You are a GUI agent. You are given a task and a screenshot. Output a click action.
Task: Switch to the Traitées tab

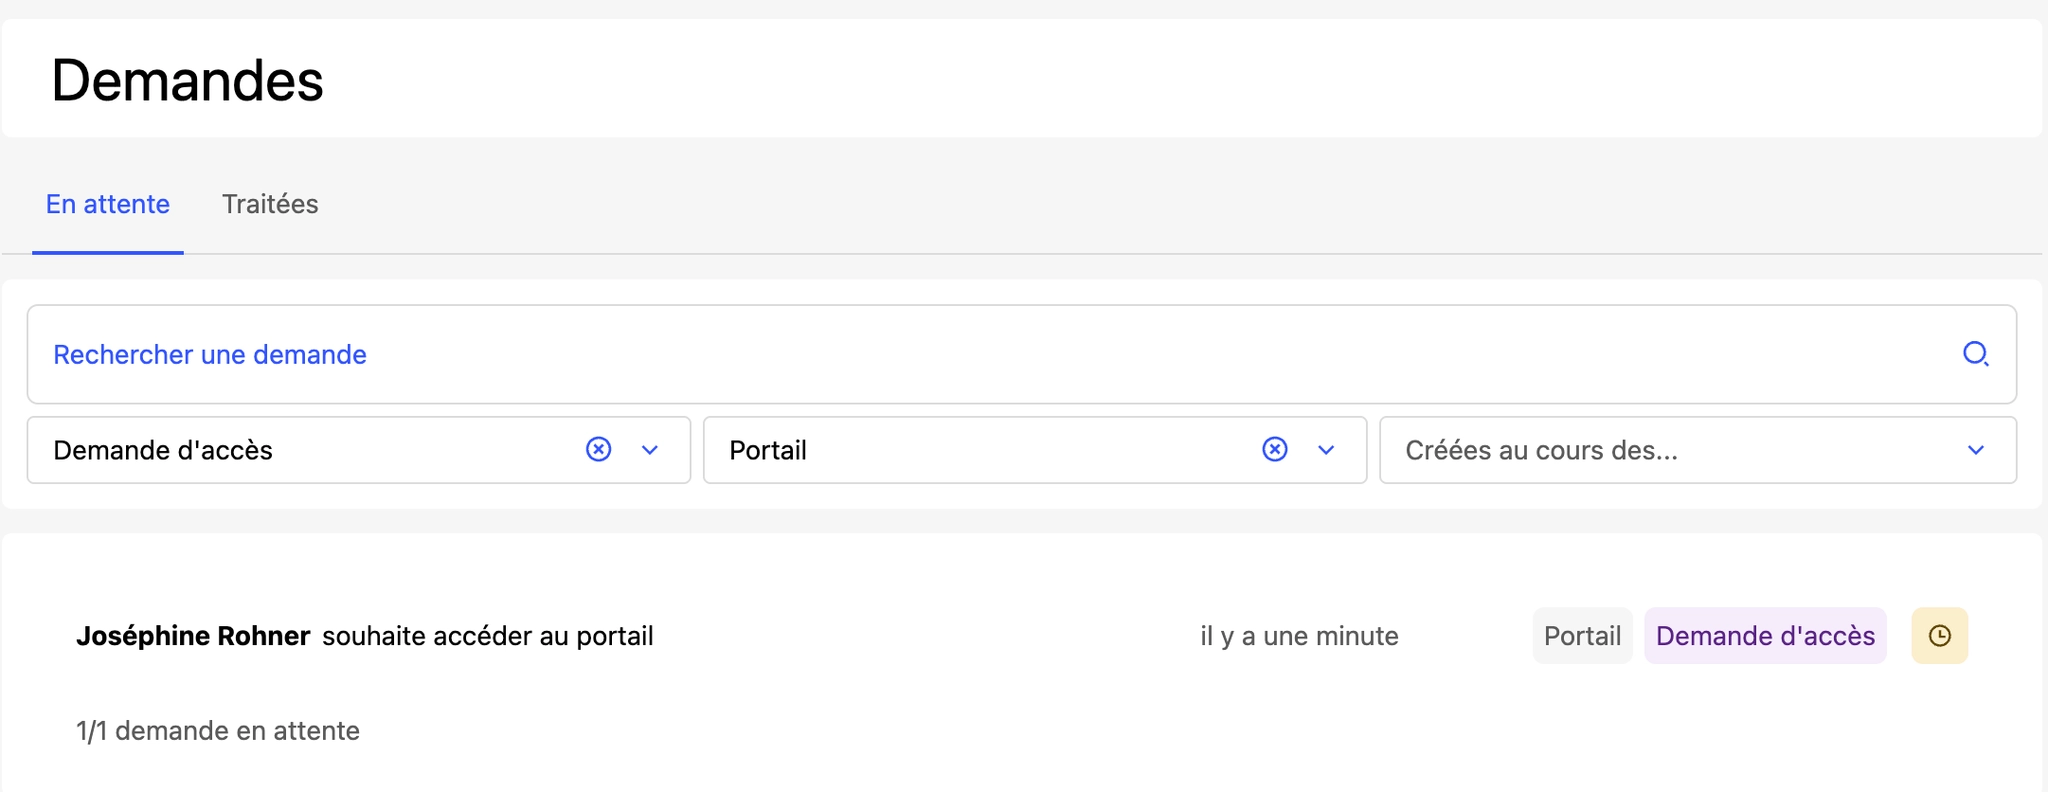[270, 204]
